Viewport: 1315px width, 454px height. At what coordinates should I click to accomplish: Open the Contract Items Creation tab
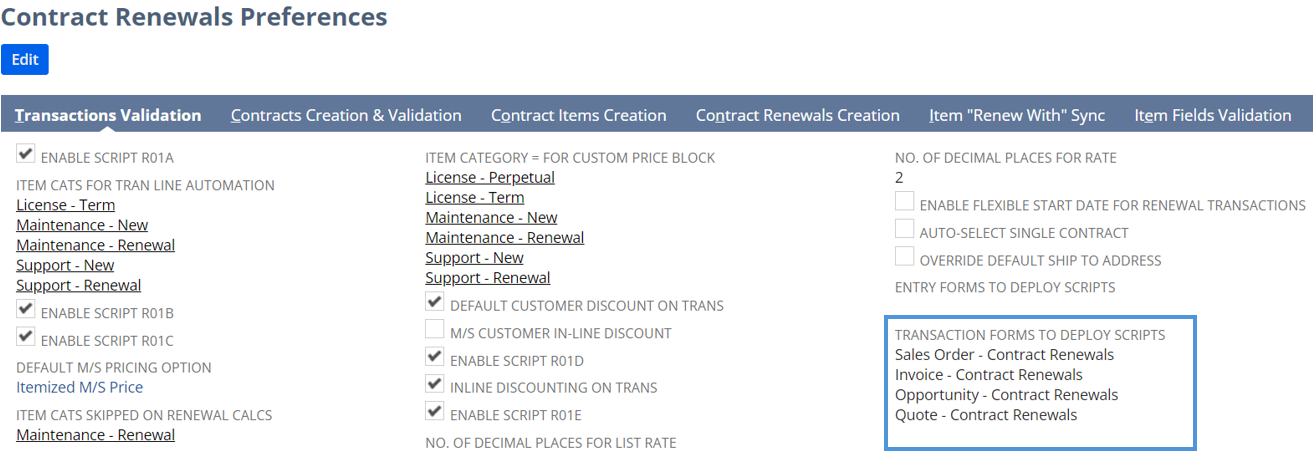(578, 115)
